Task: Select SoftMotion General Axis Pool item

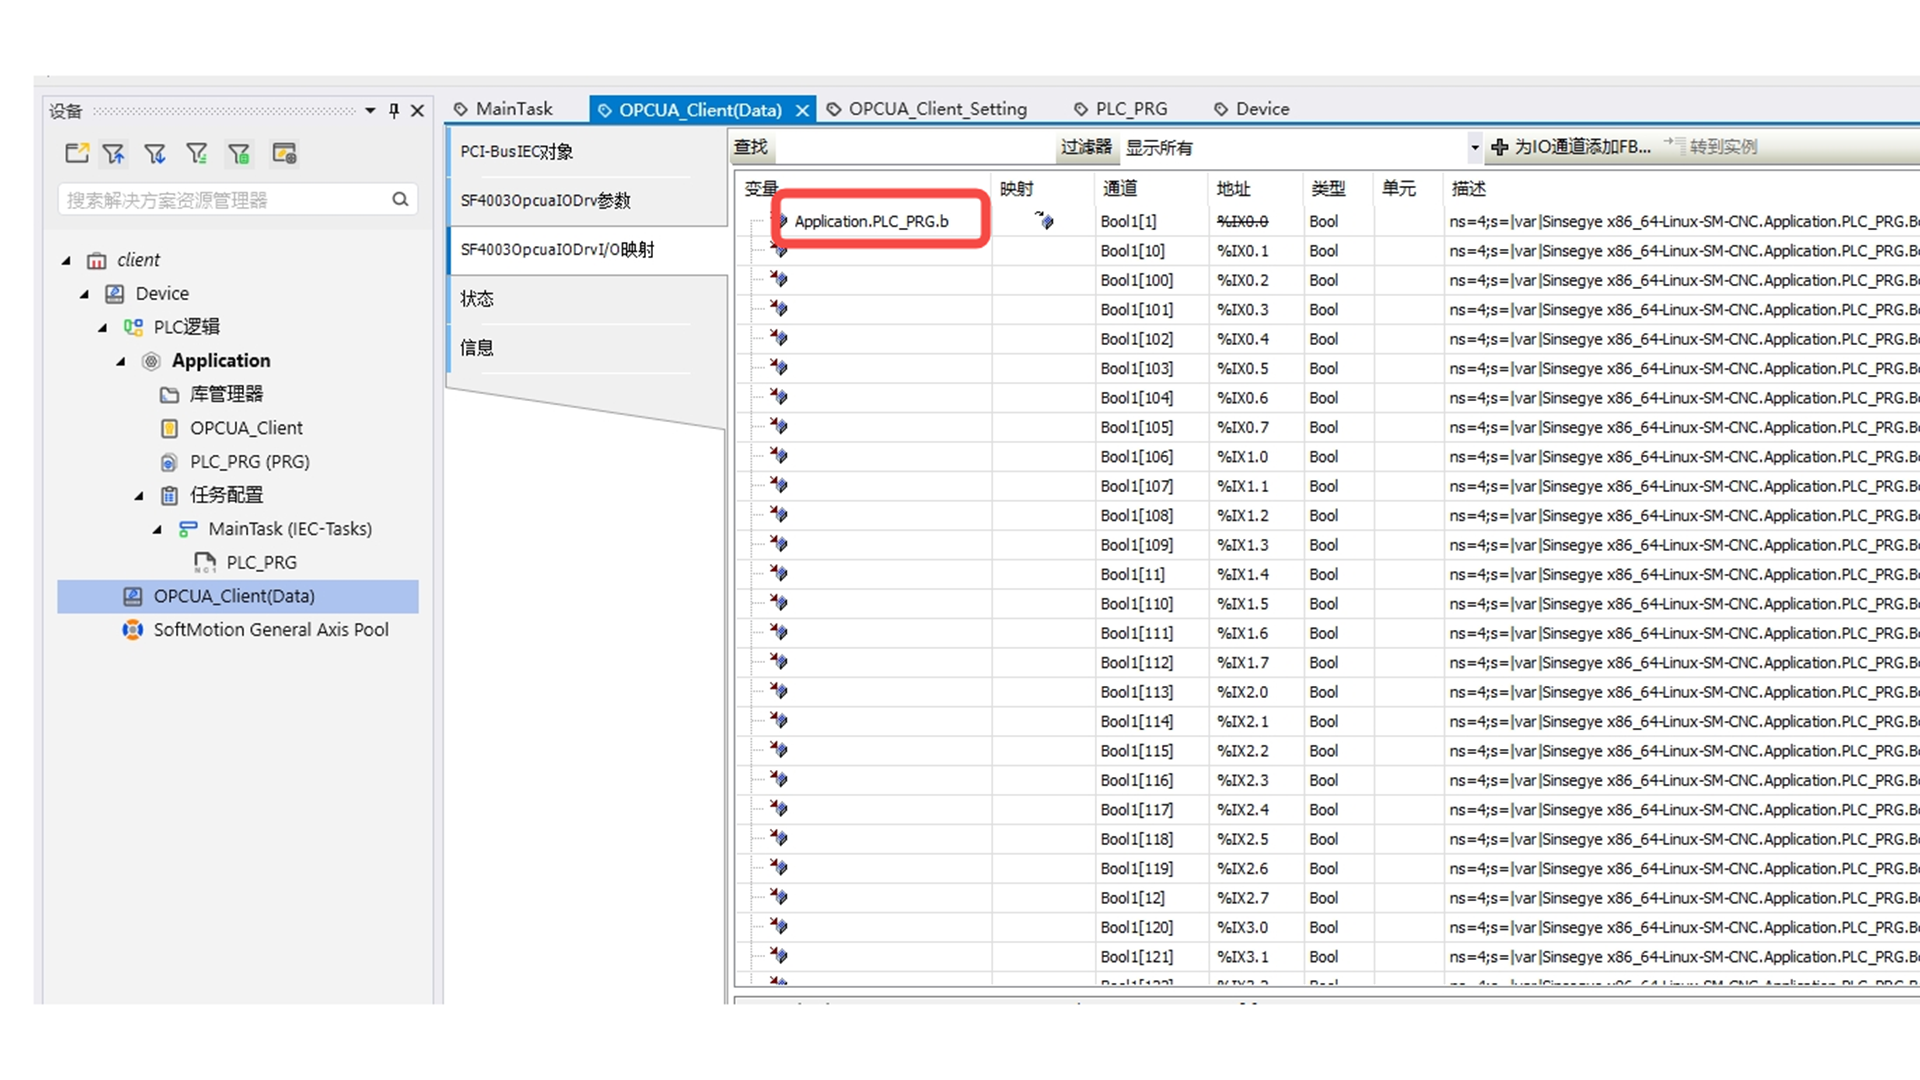Action: 270,630
